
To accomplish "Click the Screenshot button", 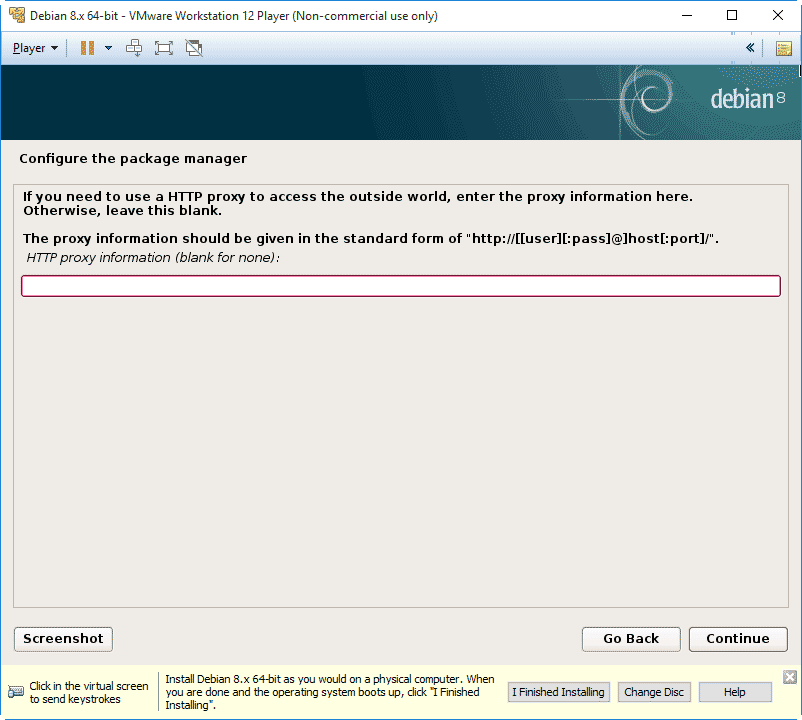I will pos(63,639).
